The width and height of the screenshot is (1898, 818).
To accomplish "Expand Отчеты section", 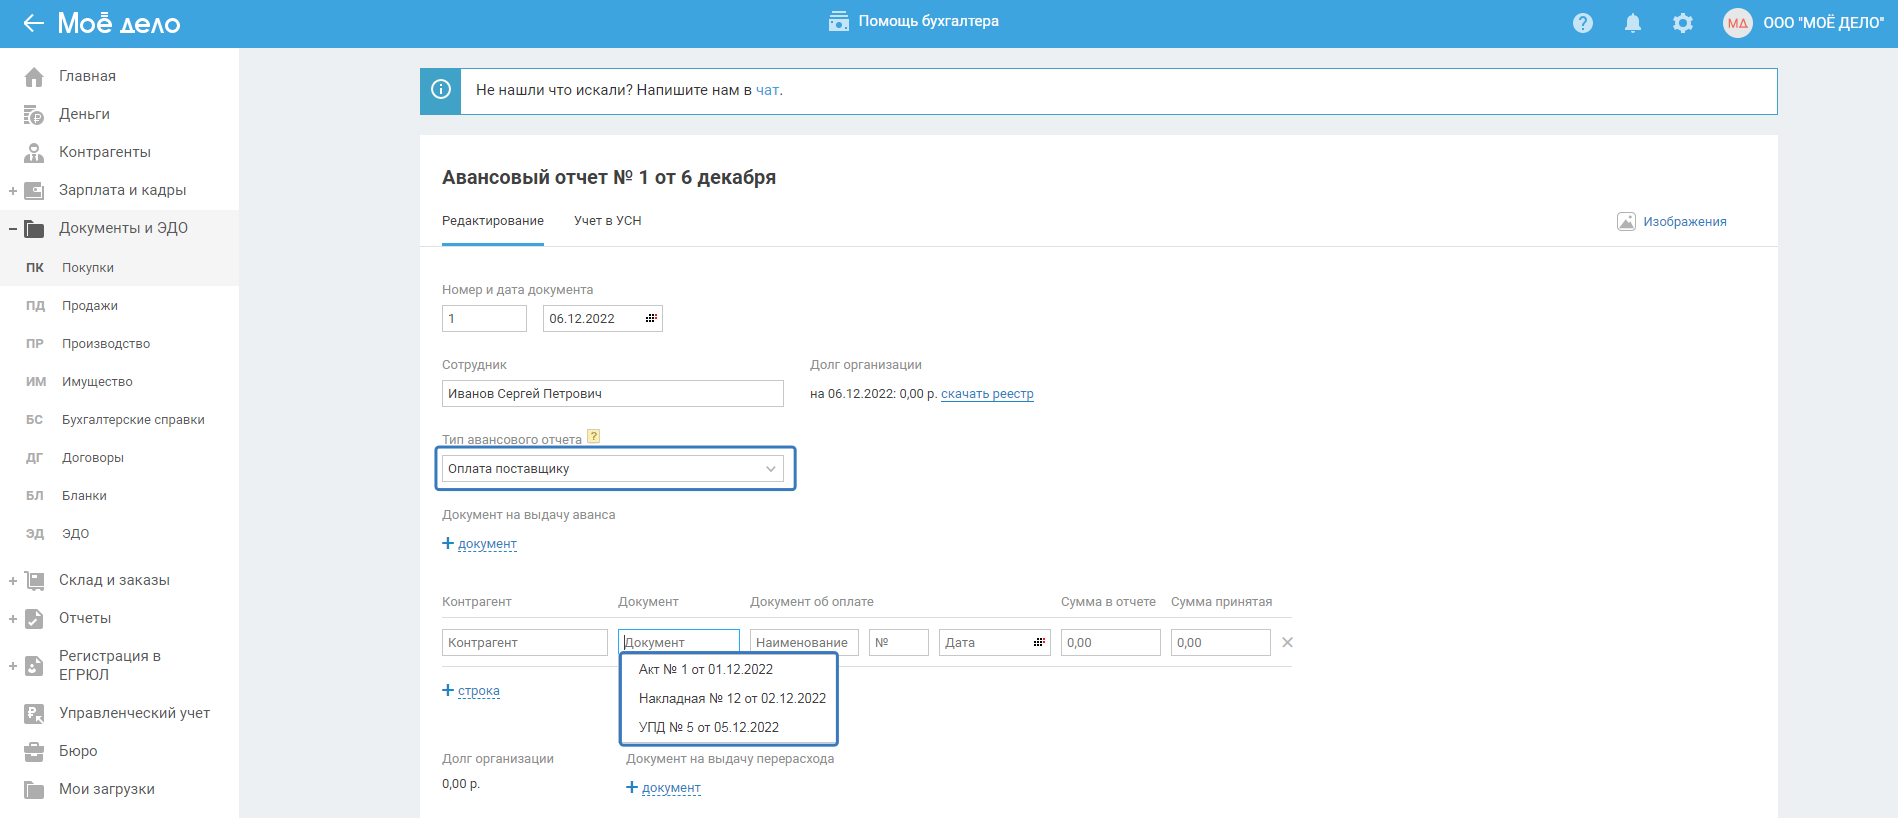I will [x=13, y=618].
